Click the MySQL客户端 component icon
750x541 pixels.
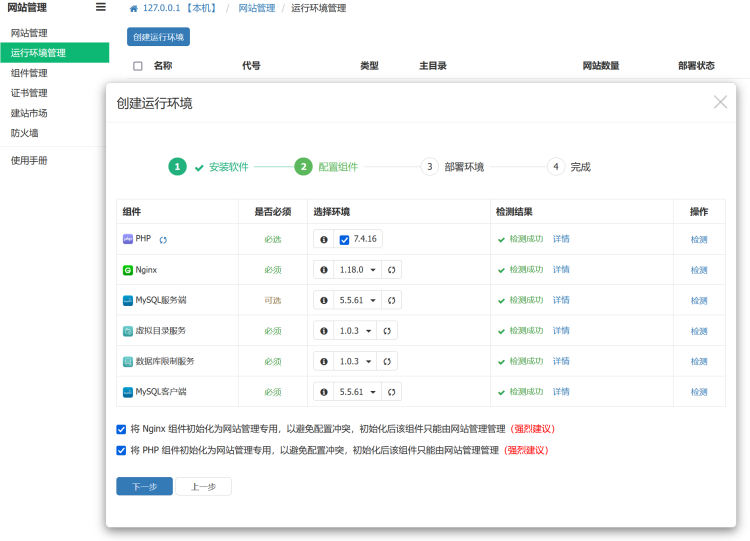click(x=128, y=392)
